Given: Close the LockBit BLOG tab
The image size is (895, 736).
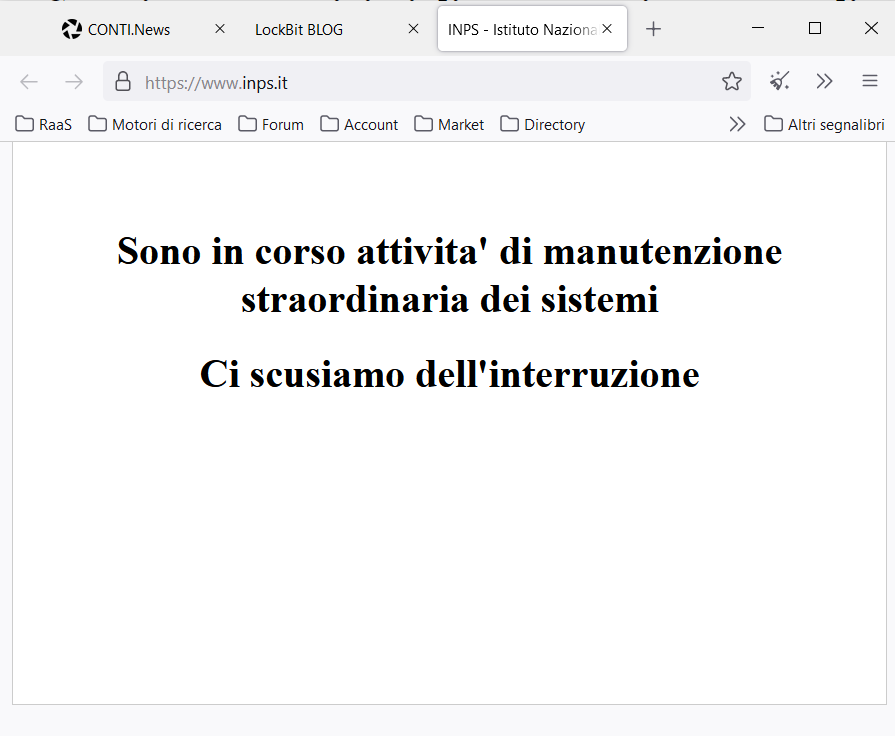Looking at the screenshot, I should [x=413, y=29].
